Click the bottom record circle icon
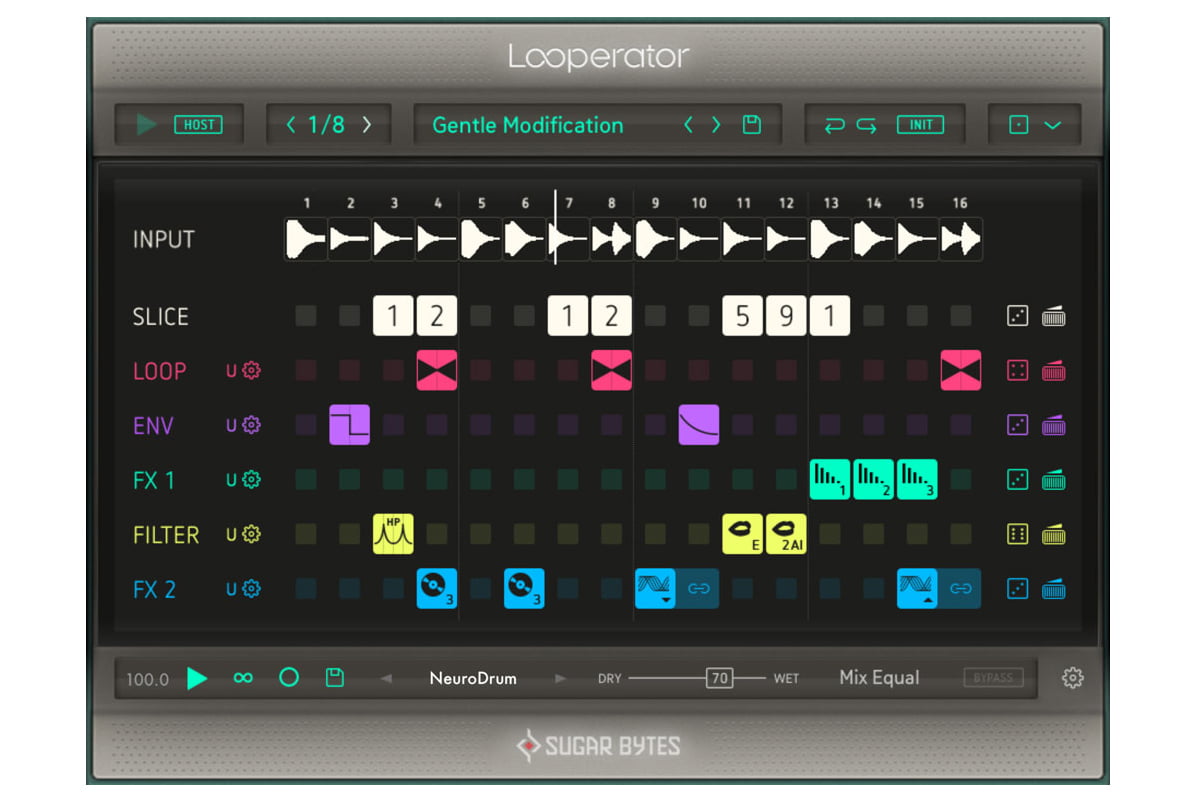This screenshot has height=800, width=1200. pyautogui.click(x=289, y=678)
